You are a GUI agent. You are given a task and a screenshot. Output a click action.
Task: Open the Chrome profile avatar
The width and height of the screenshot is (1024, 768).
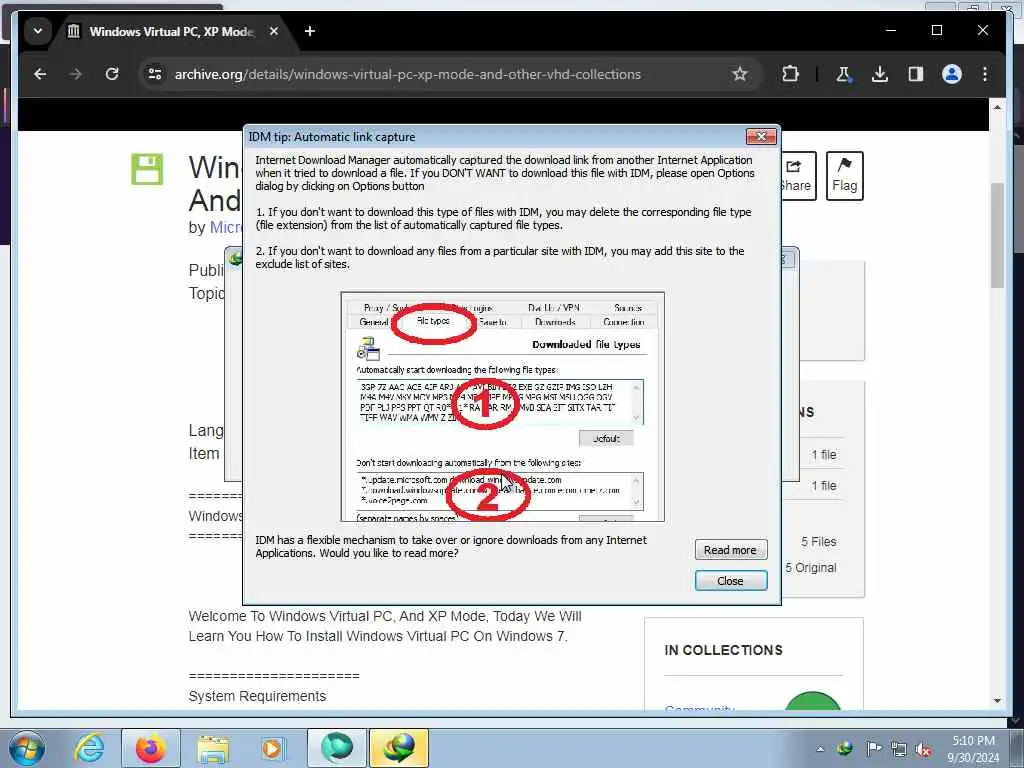[952, 74]
